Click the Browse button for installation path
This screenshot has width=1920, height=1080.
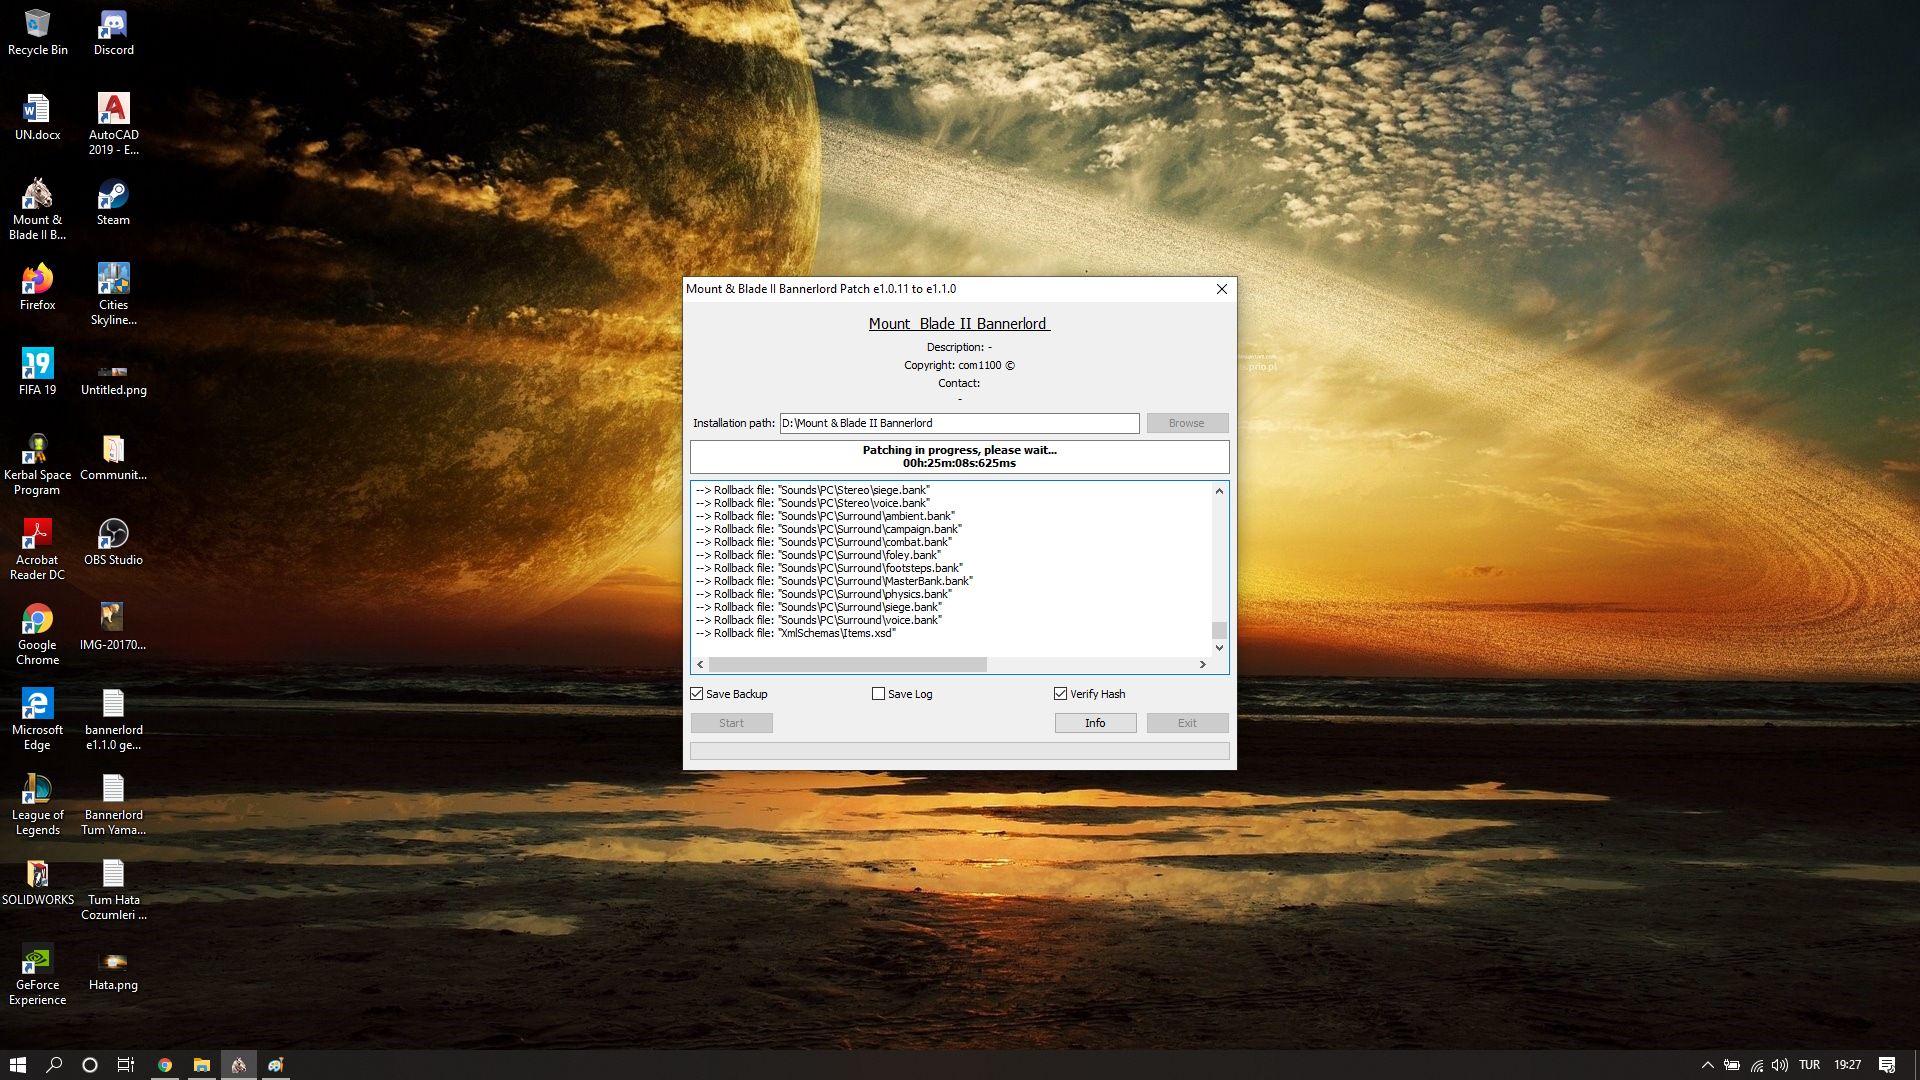click(1187, 423)
